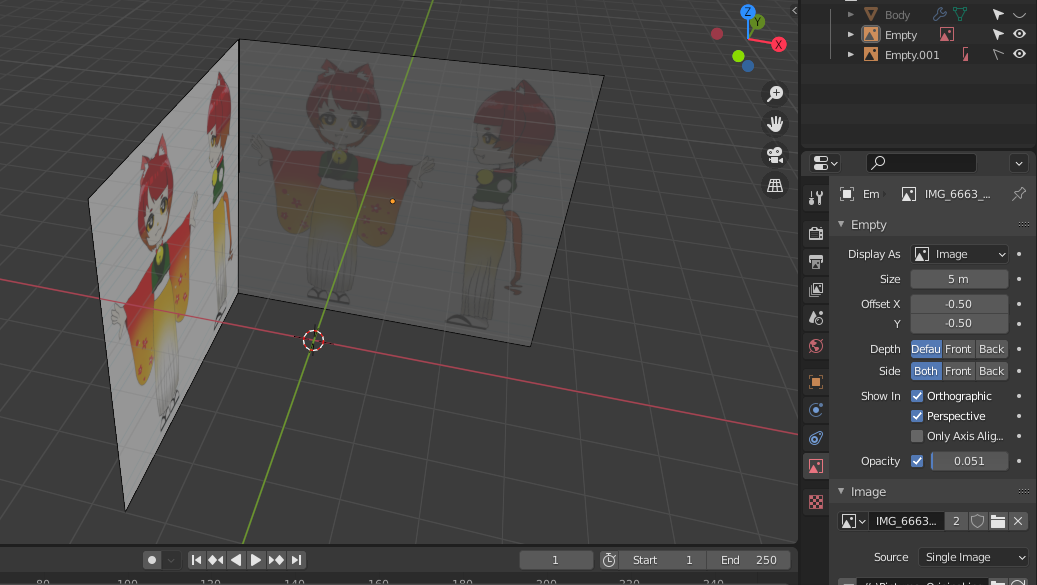Open the Object Data properties tab (image icon)
1037x585 pixels.
815,466
